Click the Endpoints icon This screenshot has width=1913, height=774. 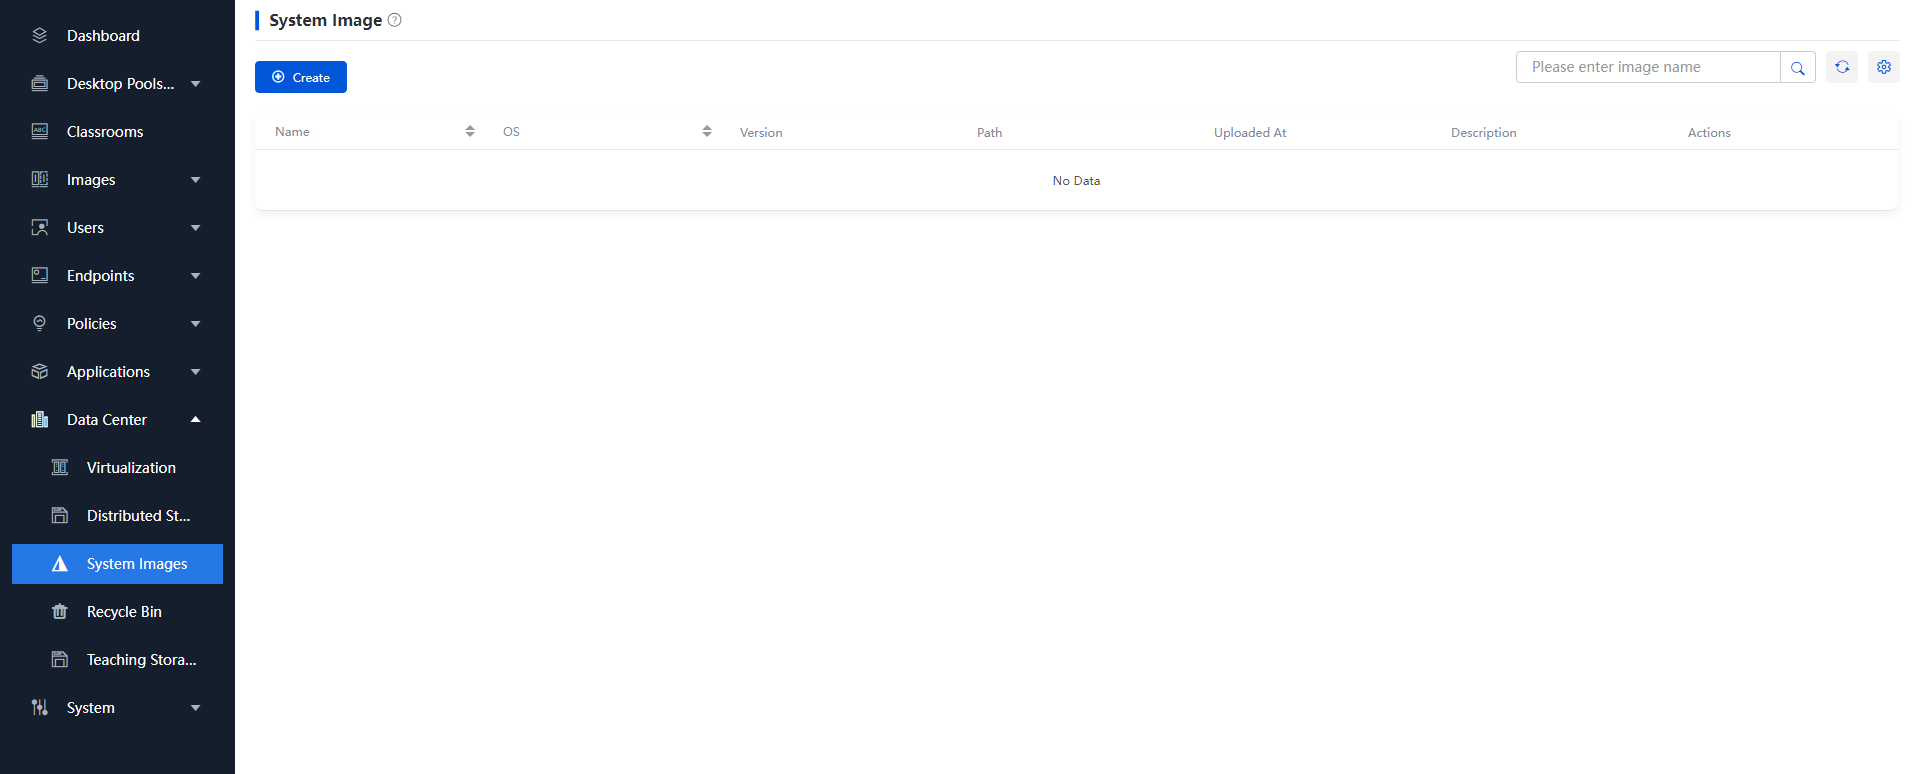40,276
